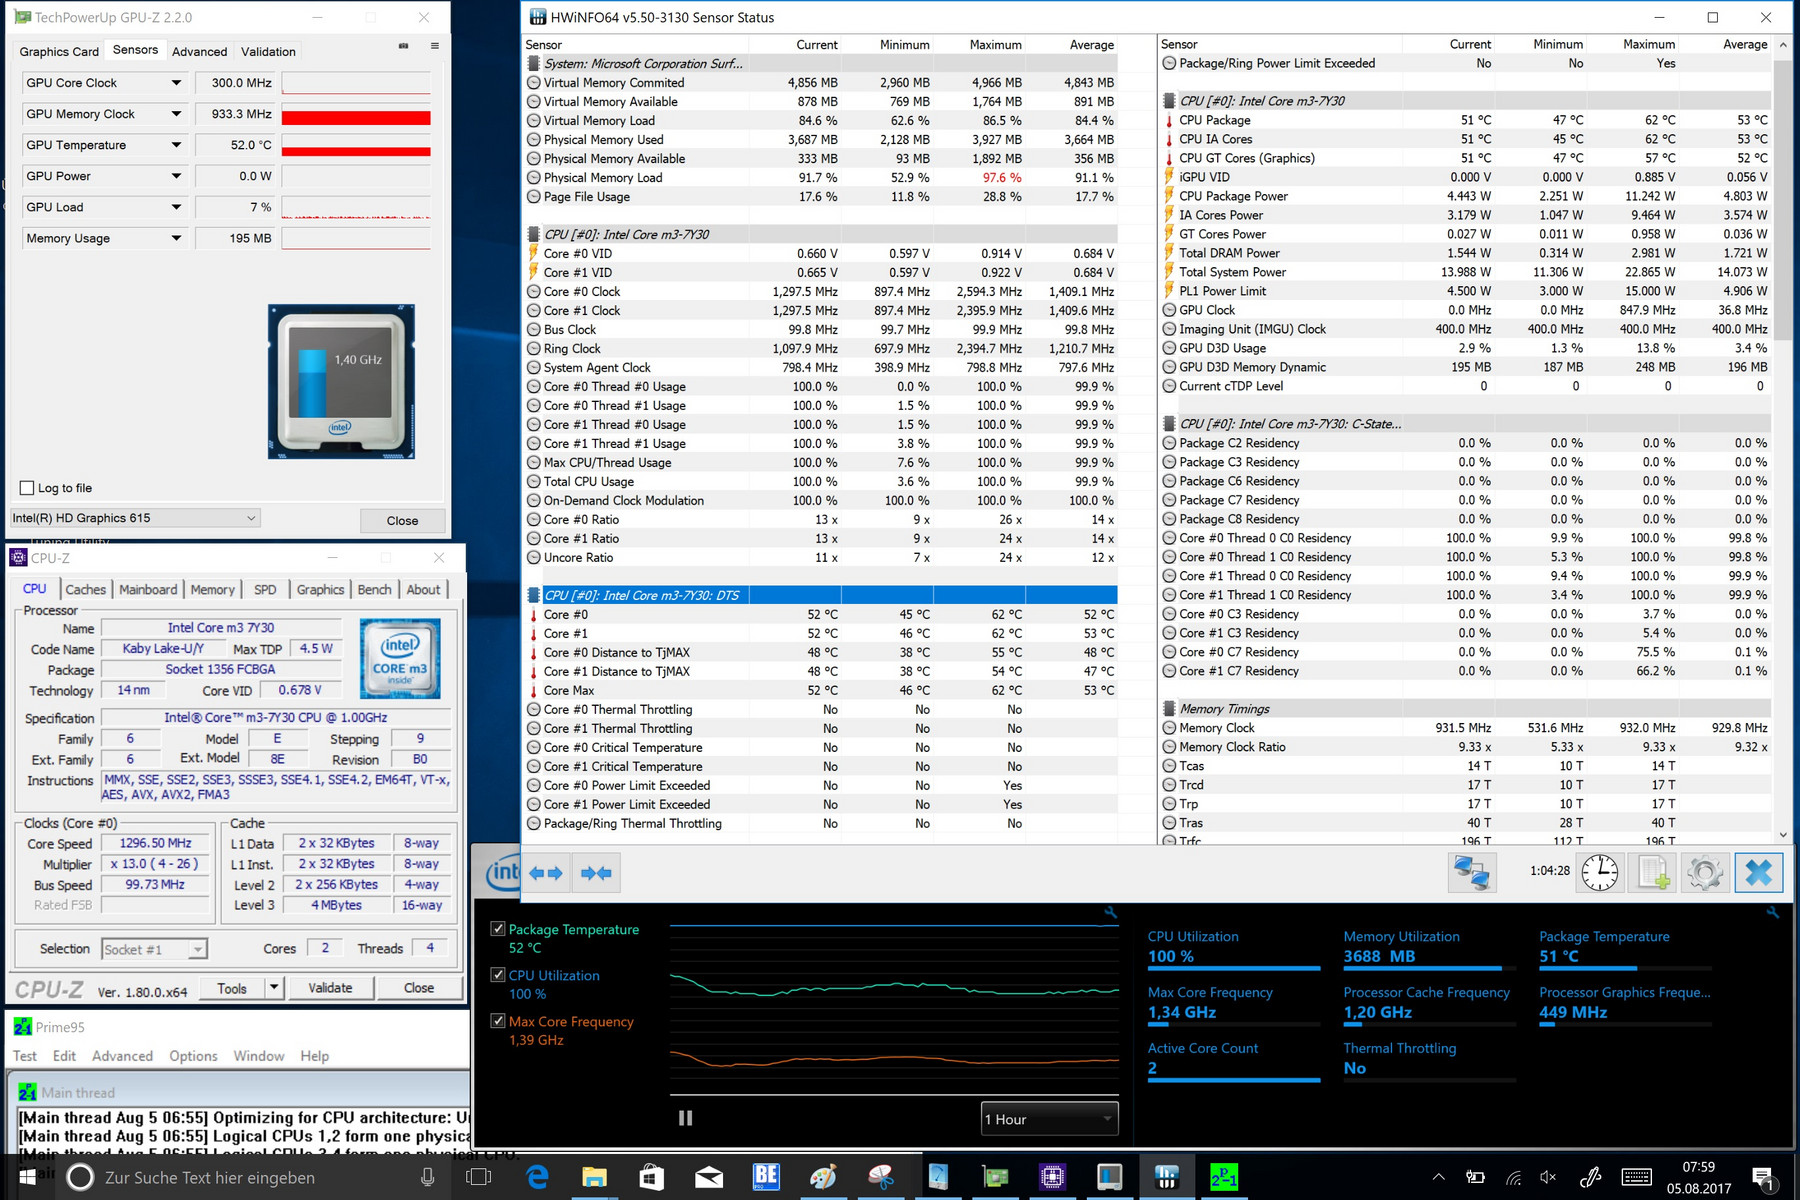Open the Prime95 Test menu
Screen dimensions: 1800x1200
[x=25, y=1056]
